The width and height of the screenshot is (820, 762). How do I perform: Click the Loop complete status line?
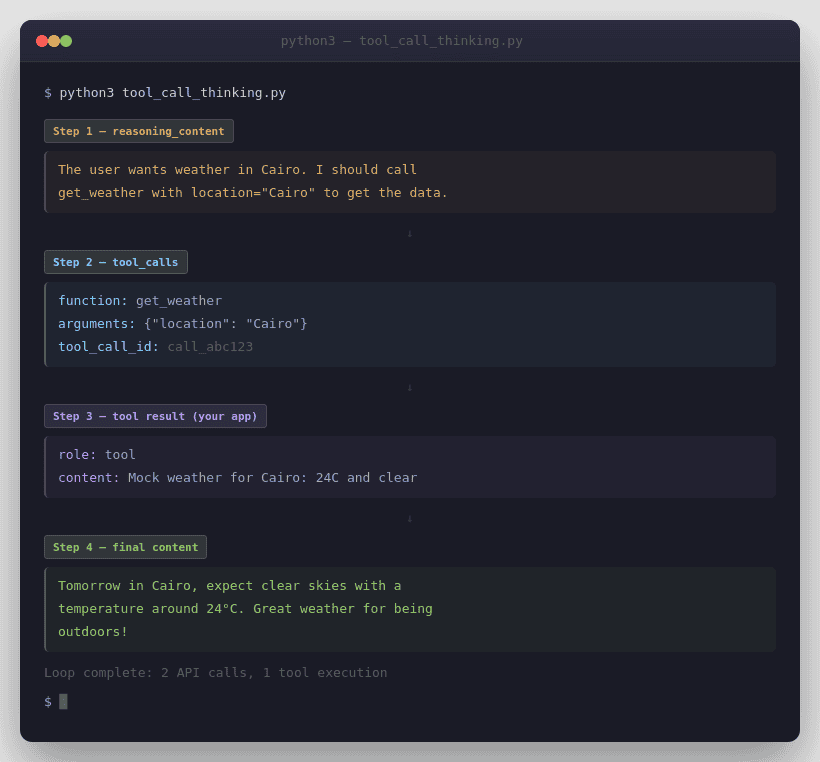pos(216,672)
